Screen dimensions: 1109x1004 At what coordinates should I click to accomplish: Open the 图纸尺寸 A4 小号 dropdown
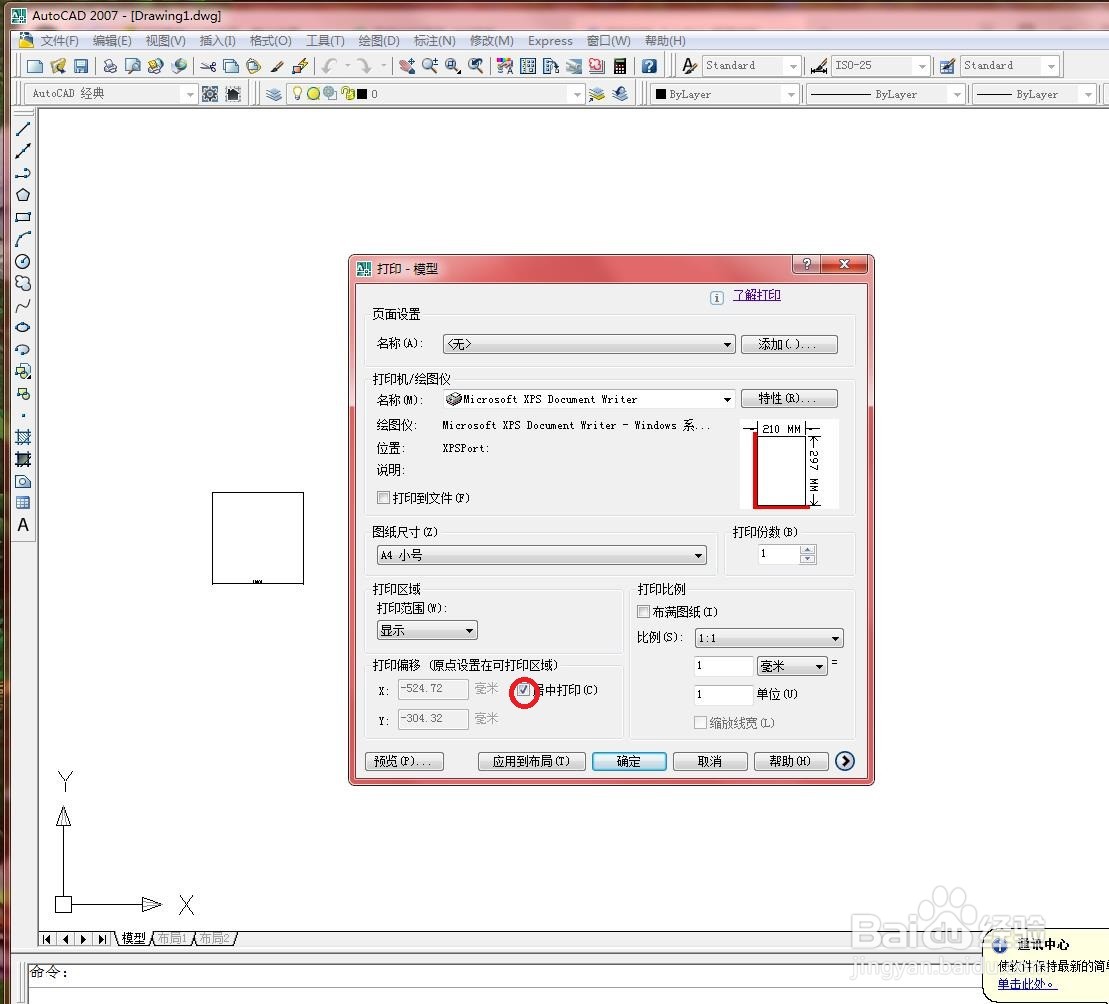pyautogui.click(x=541, y=555)
